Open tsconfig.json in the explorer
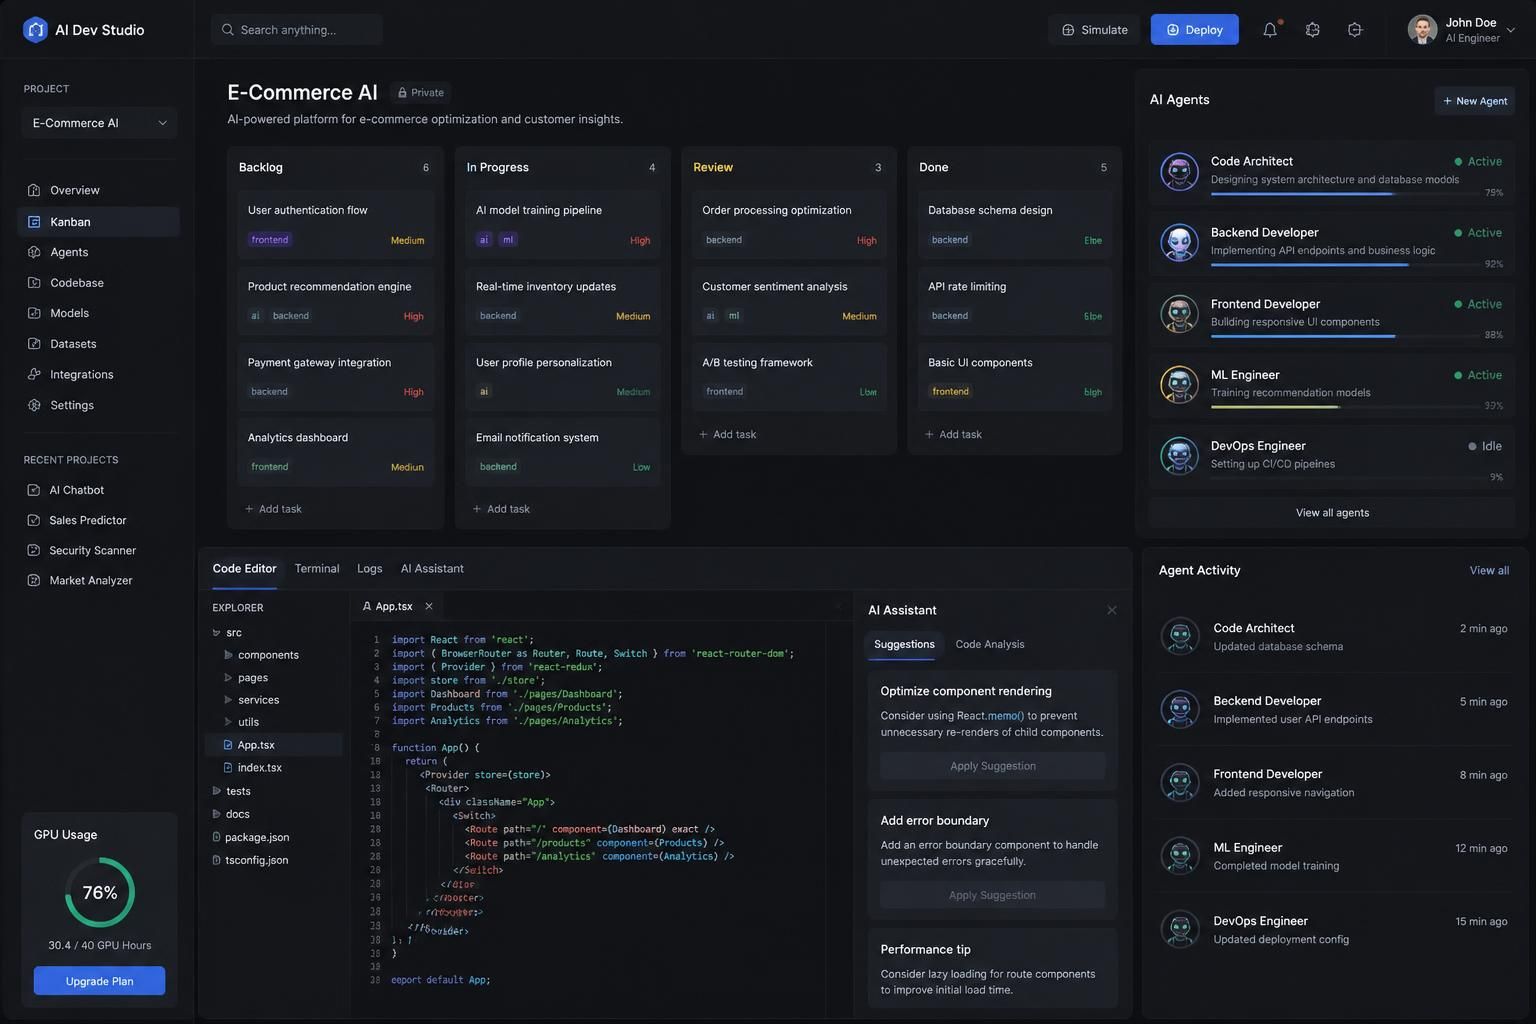Screen dimensions: 1536x1024 250,860
